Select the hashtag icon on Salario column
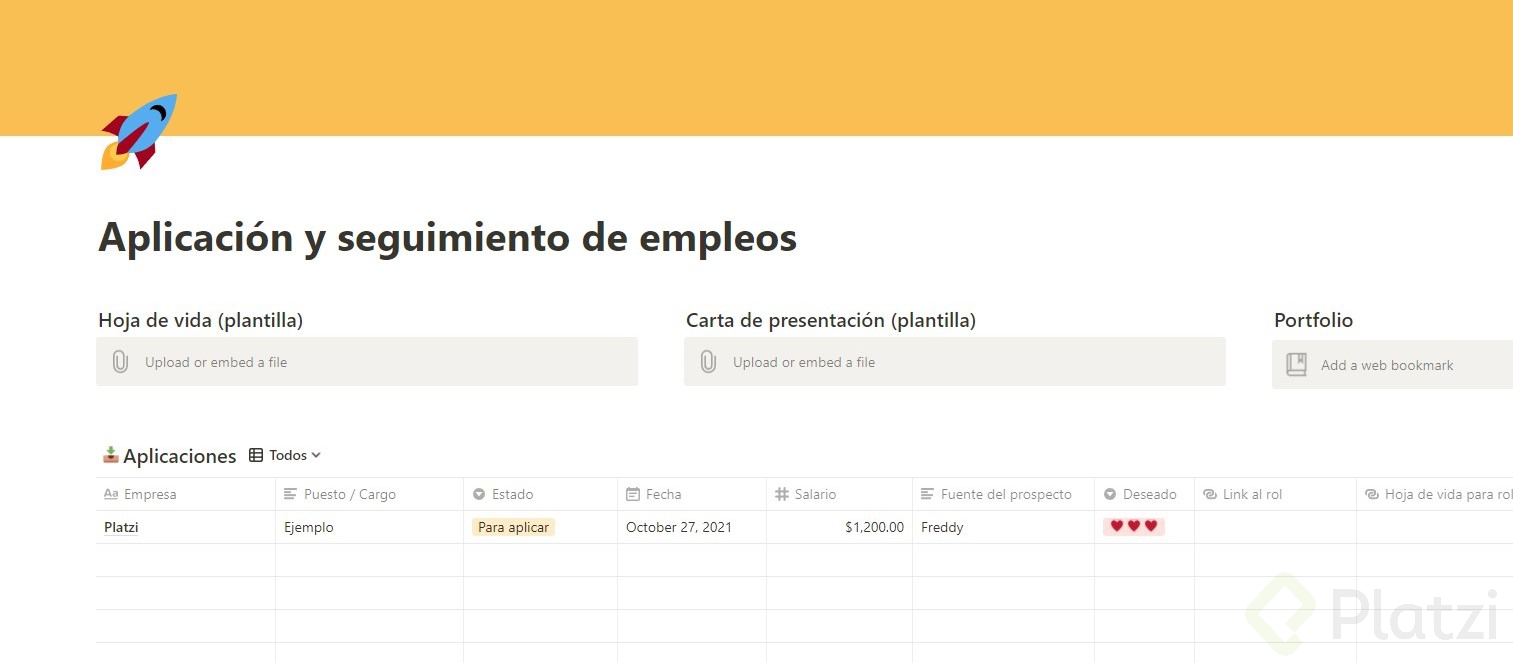The width and height of the screenshot is (1513, 663). click(x=781, y=494)
